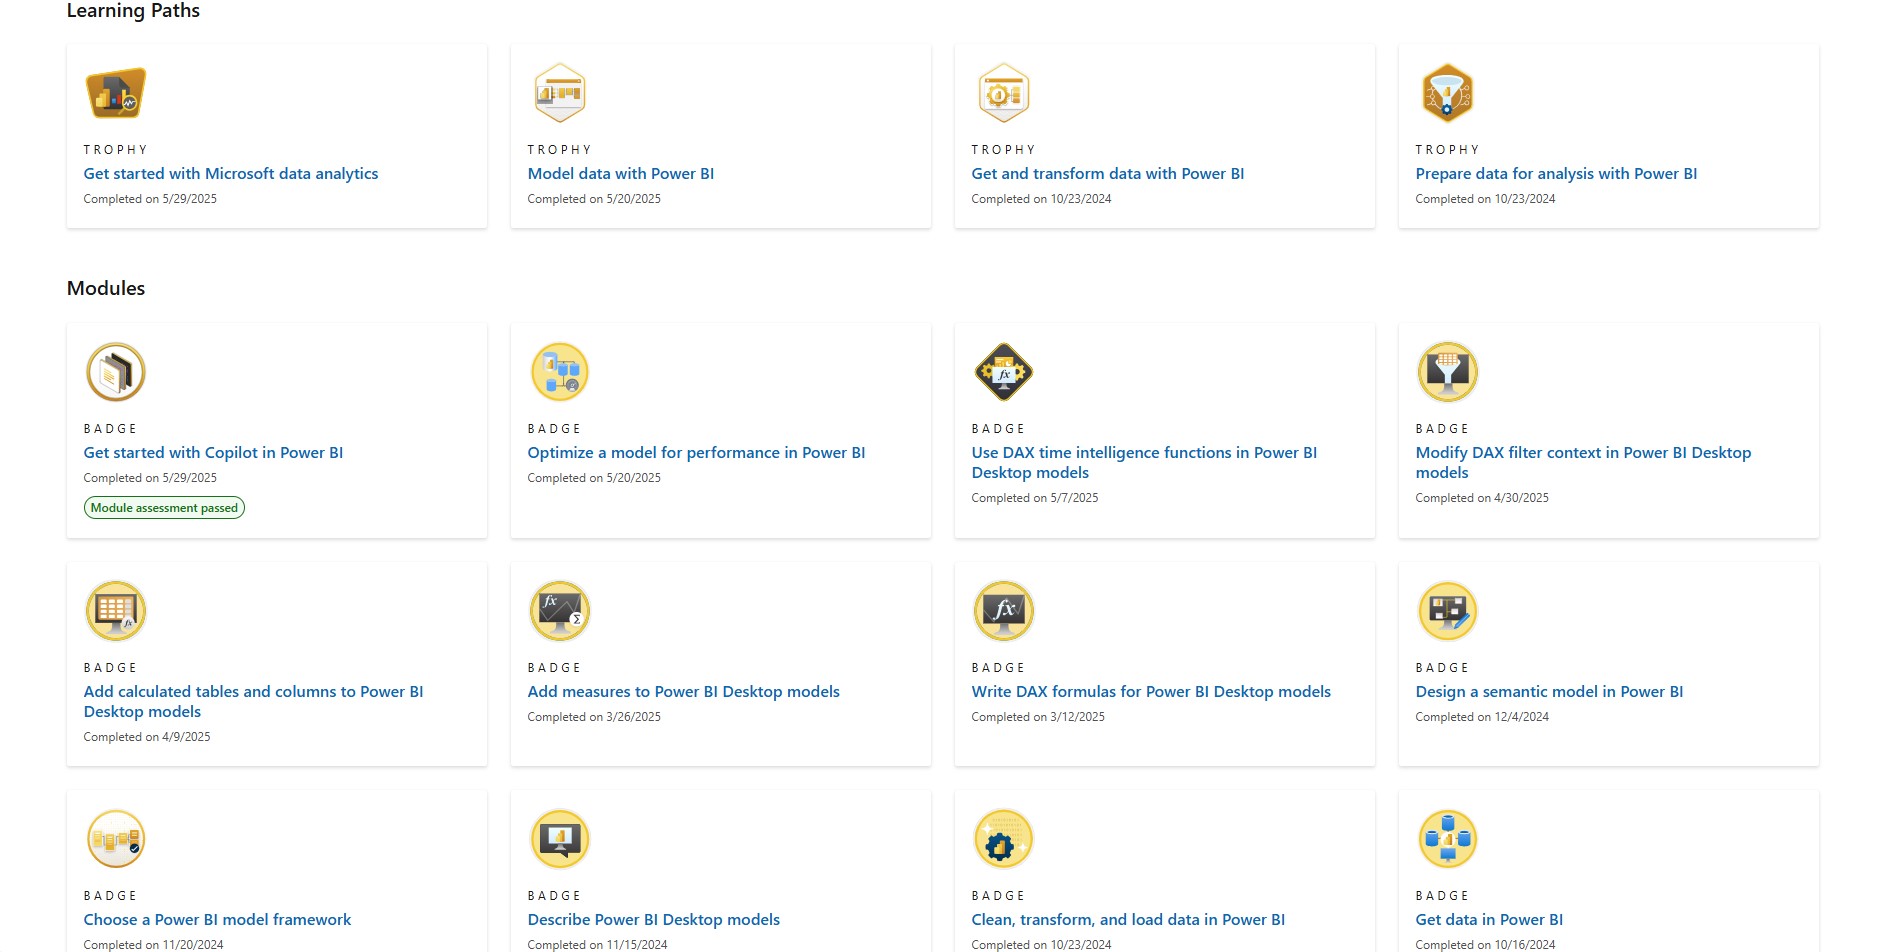The image size is (1889, 952).
Task: Click the DAX time intelligence badge icon
Action: click(x=1003, y=372)
